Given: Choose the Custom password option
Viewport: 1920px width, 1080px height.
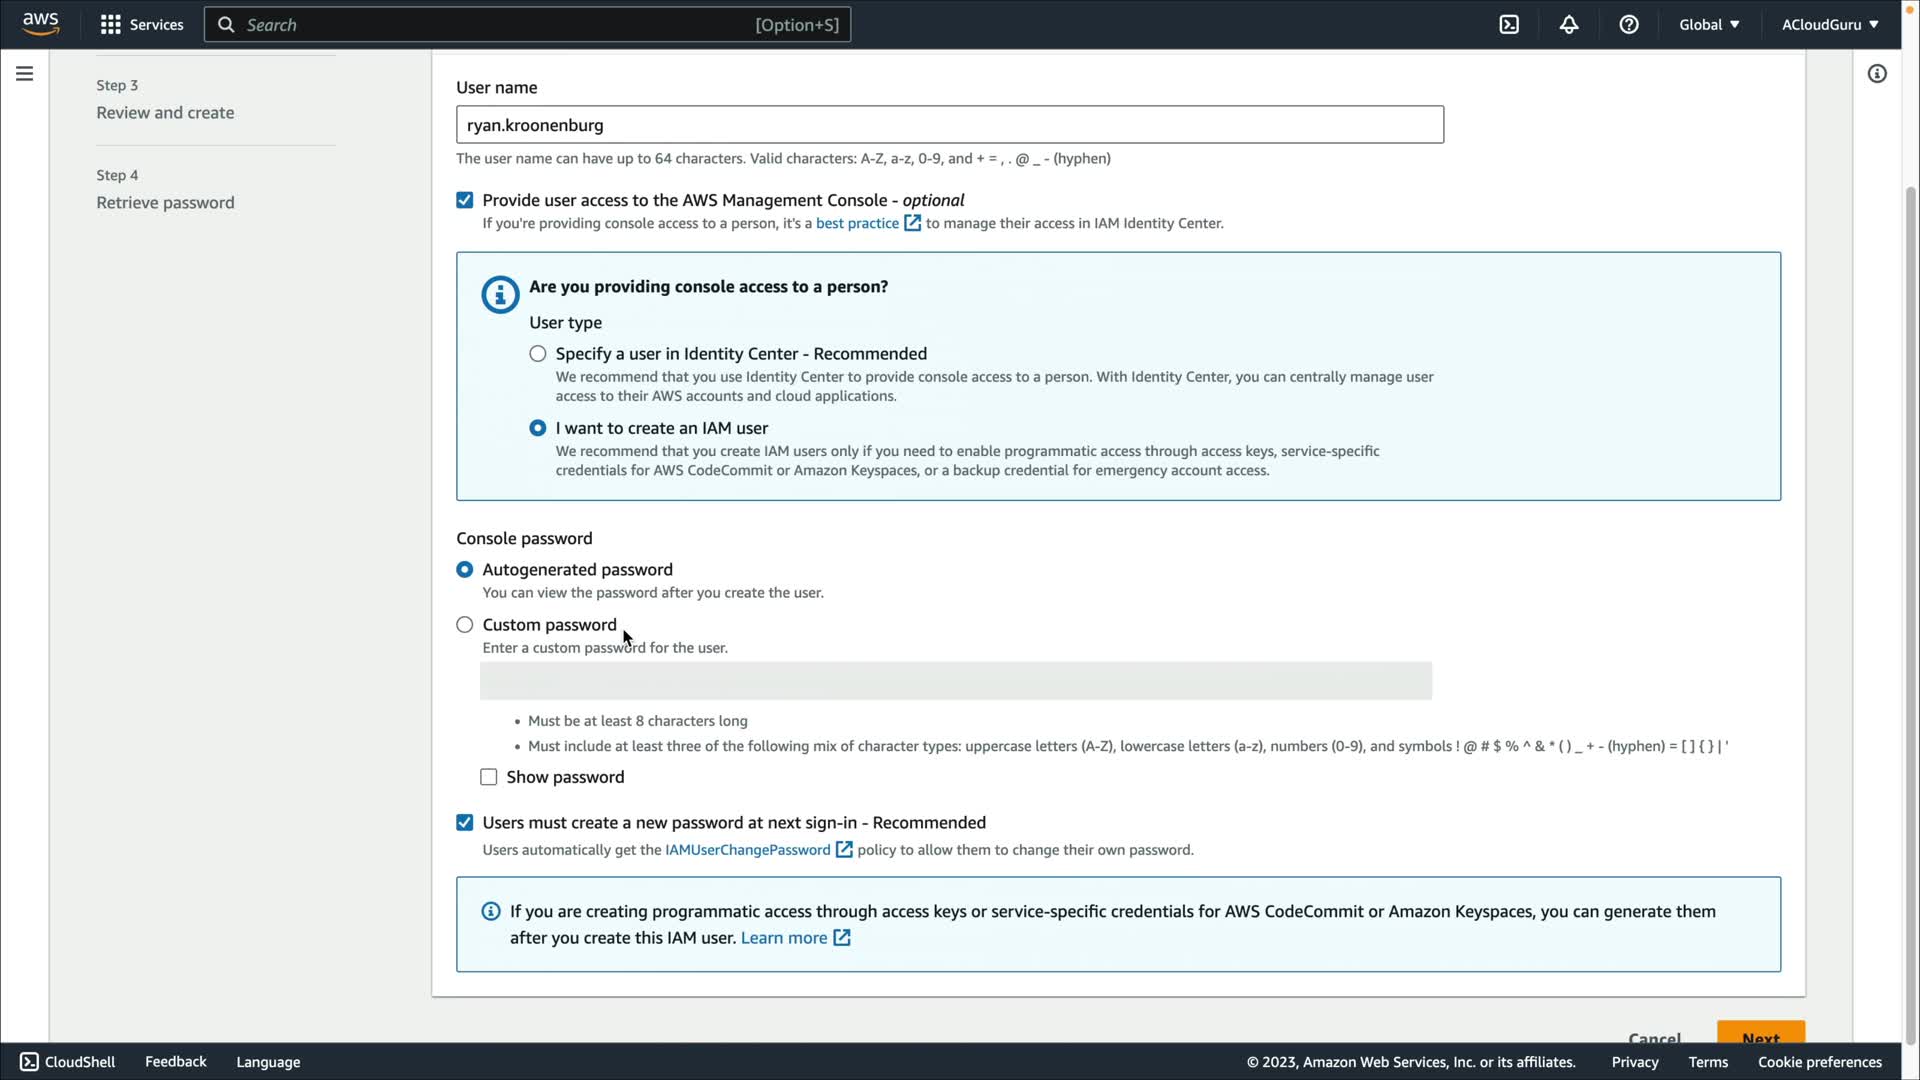Looking at the screenshot, I should pyautogui.click(x=465, y=625).
